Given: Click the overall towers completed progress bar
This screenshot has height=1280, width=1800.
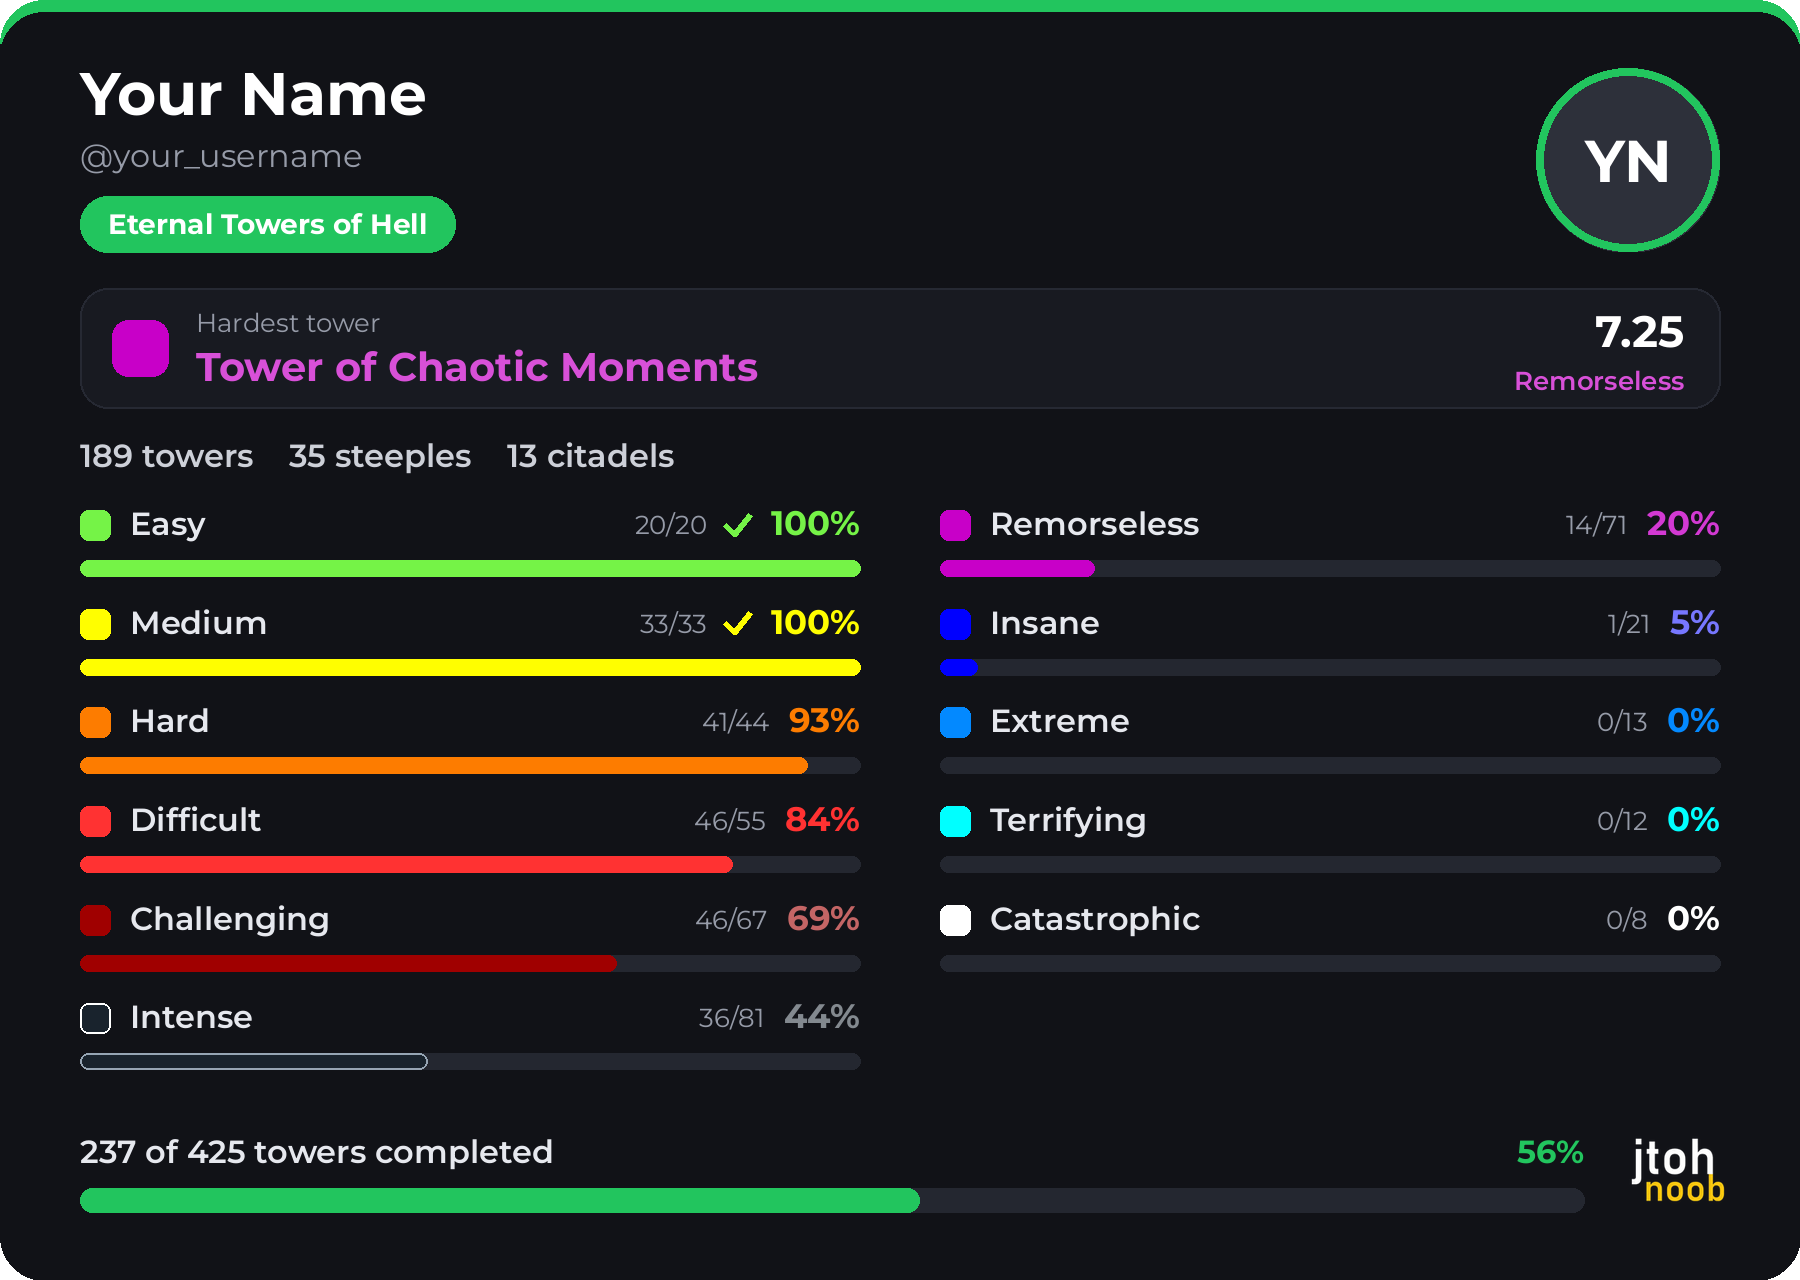Looking at the screenshot, I should [832, 1200].
